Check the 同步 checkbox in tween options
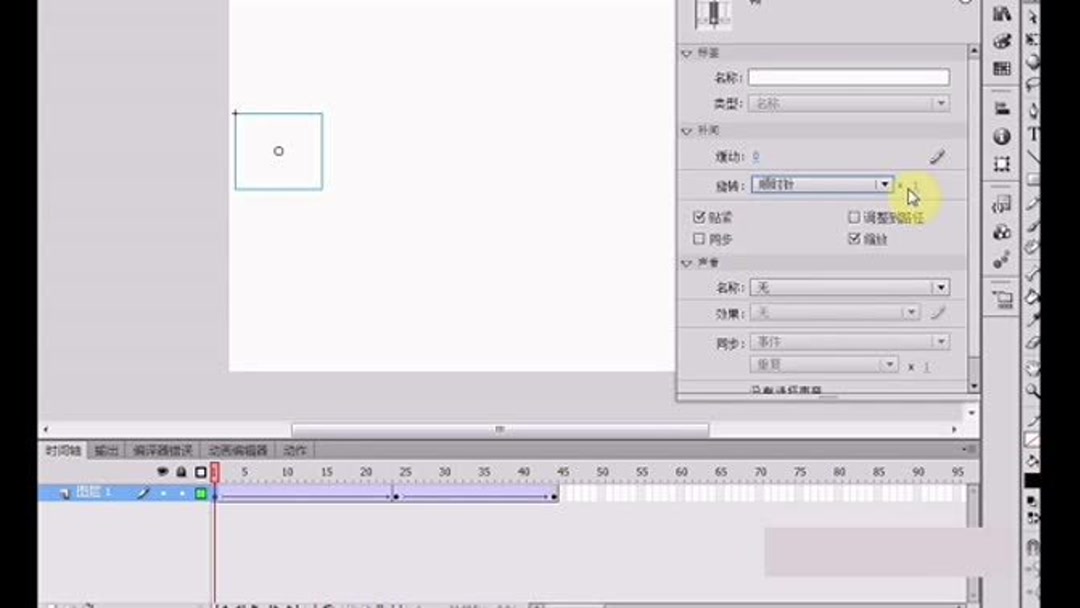This screenshot has height=608, width=1080. [700, 236]
